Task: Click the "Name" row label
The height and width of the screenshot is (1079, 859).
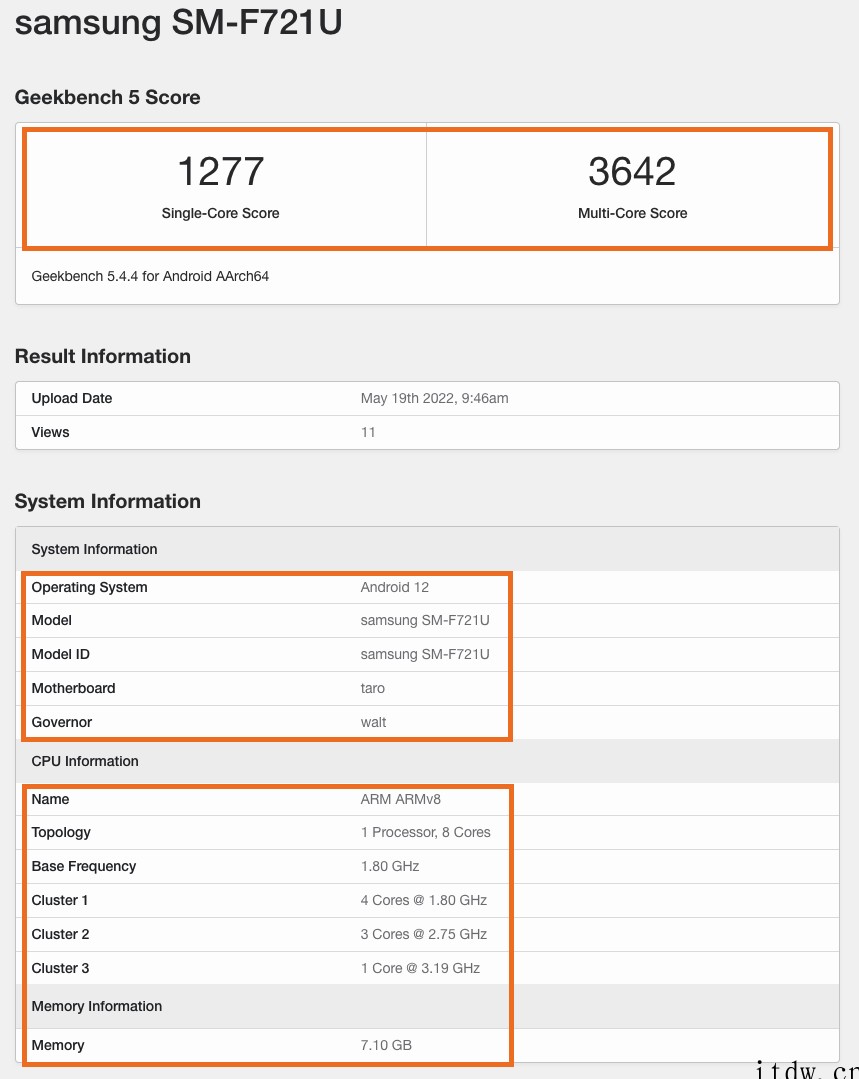Action: point(50,799)
